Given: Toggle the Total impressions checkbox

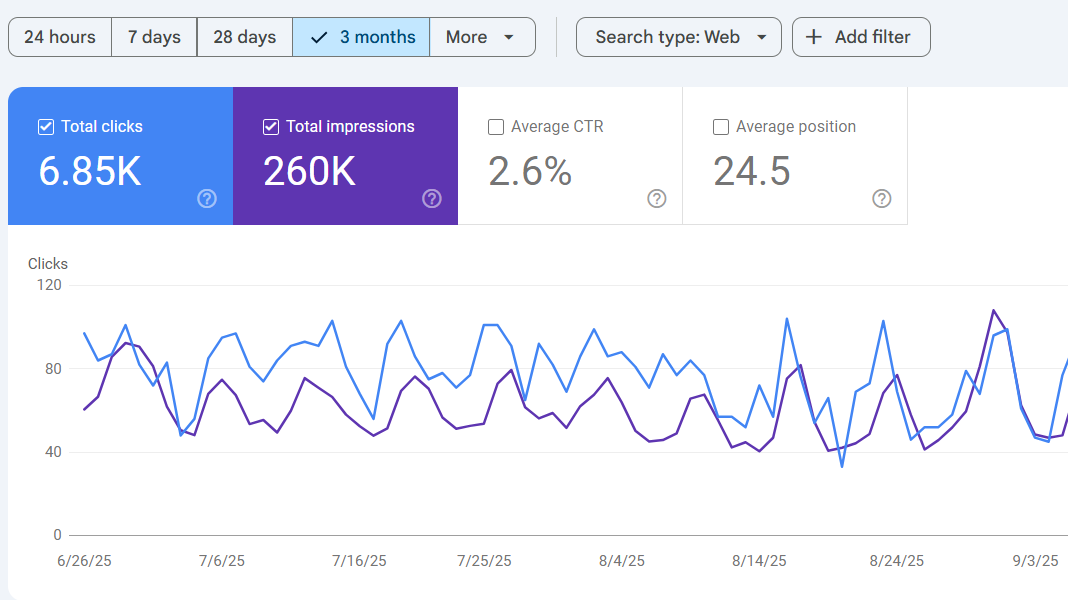Looking at the screenshot, I should 270,127.
